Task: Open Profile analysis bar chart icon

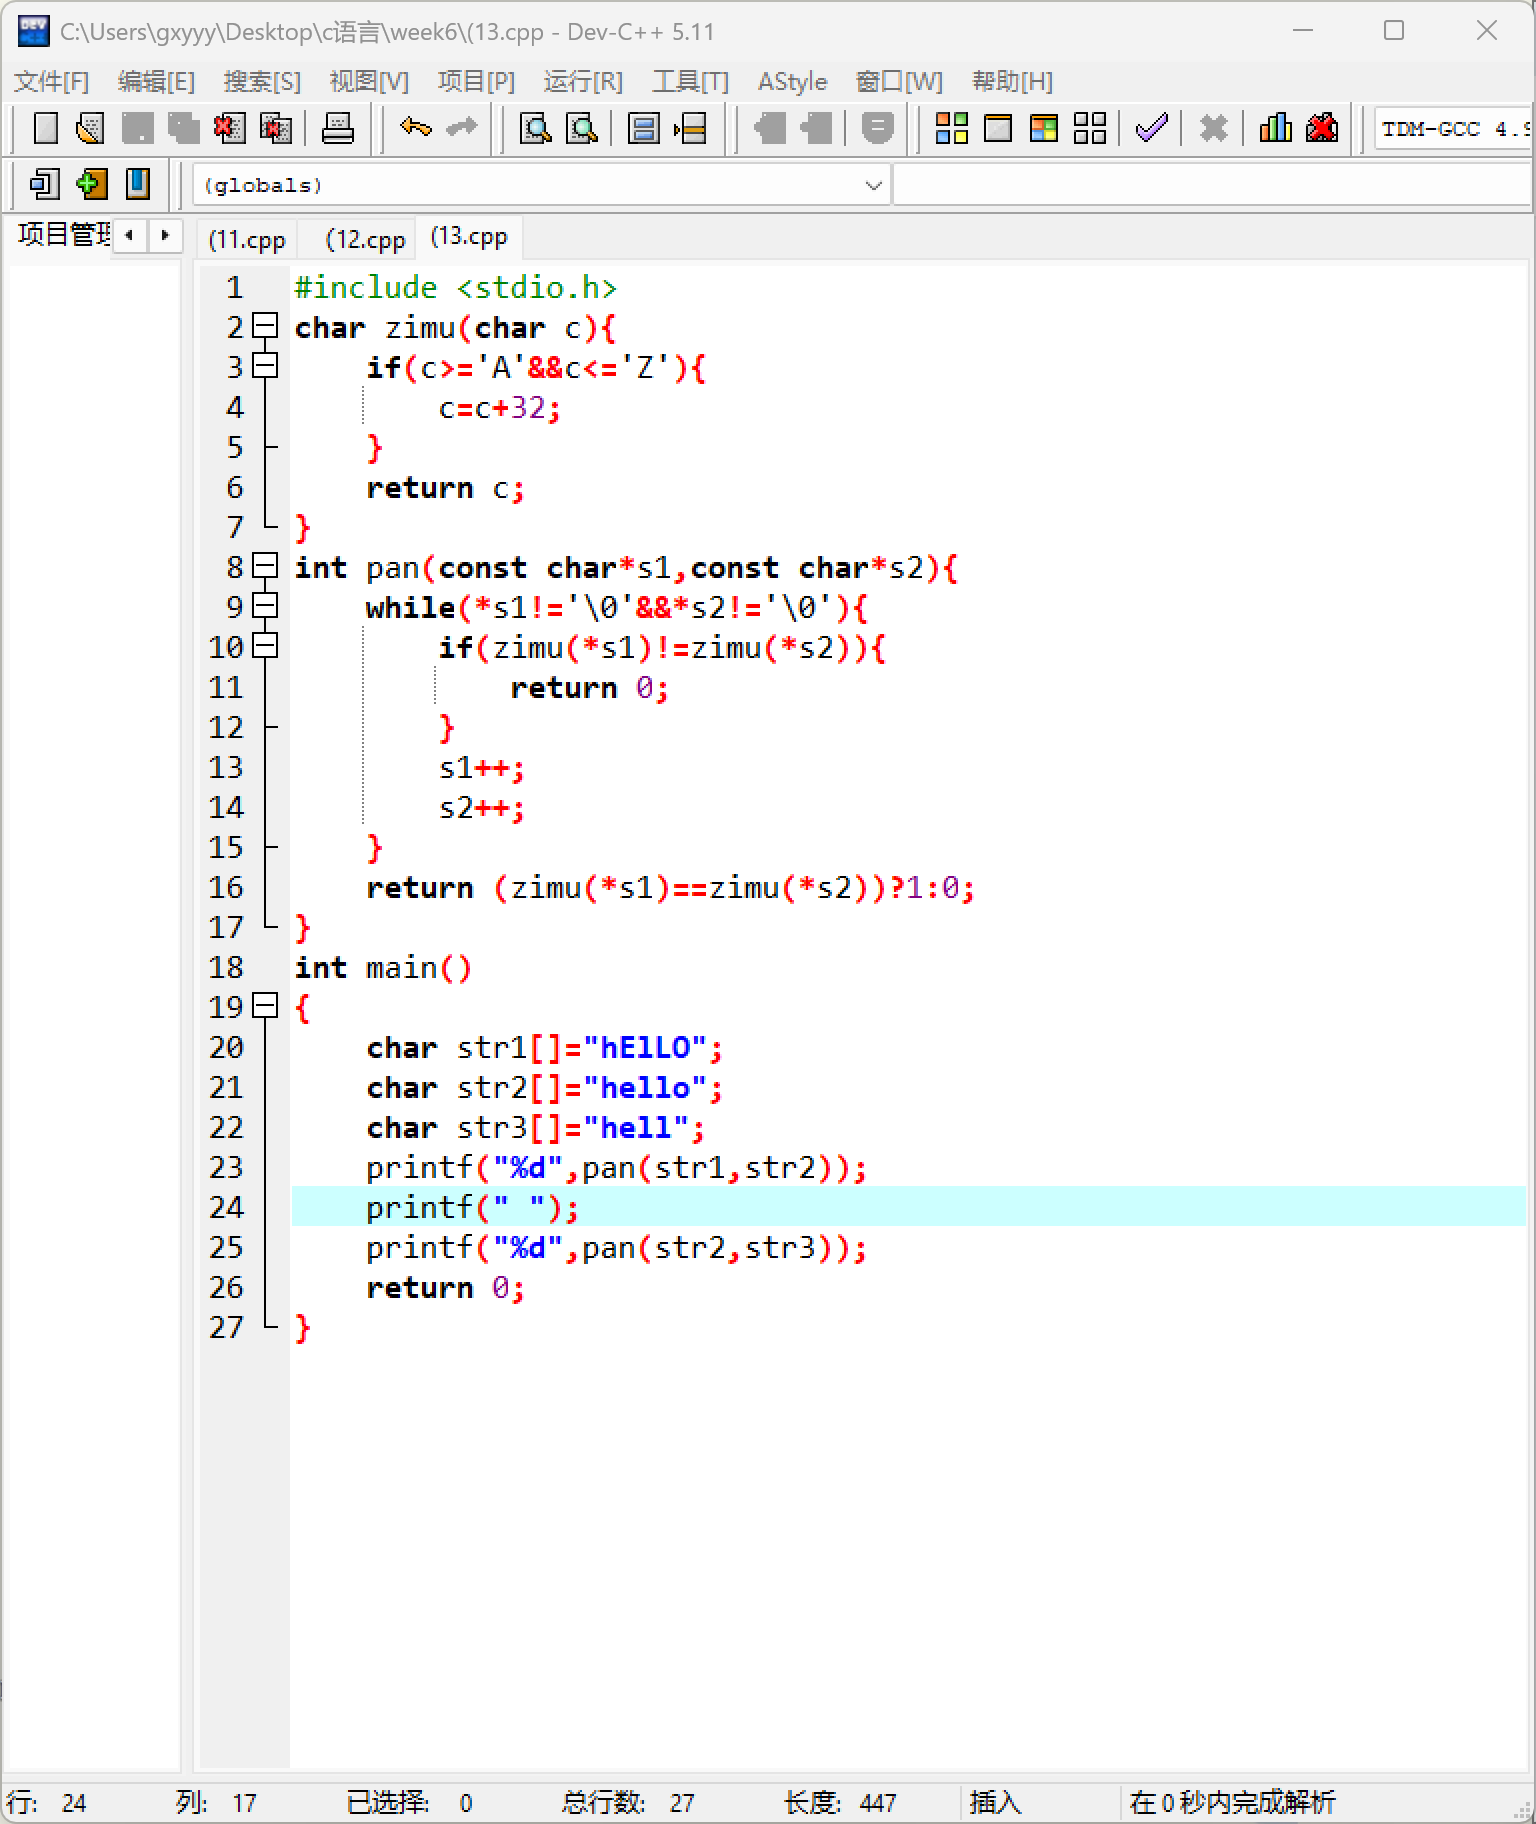Action: pos(1275,128)
